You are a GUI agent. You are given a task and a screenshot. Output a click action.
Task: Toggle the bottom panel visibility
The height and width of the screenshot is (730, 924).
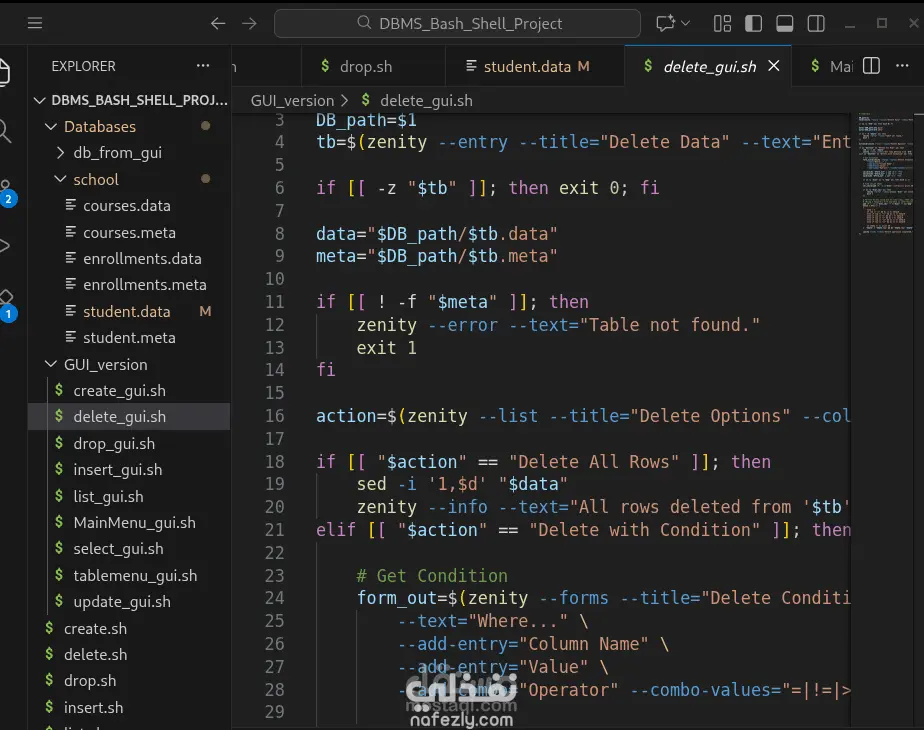(785, 23)
